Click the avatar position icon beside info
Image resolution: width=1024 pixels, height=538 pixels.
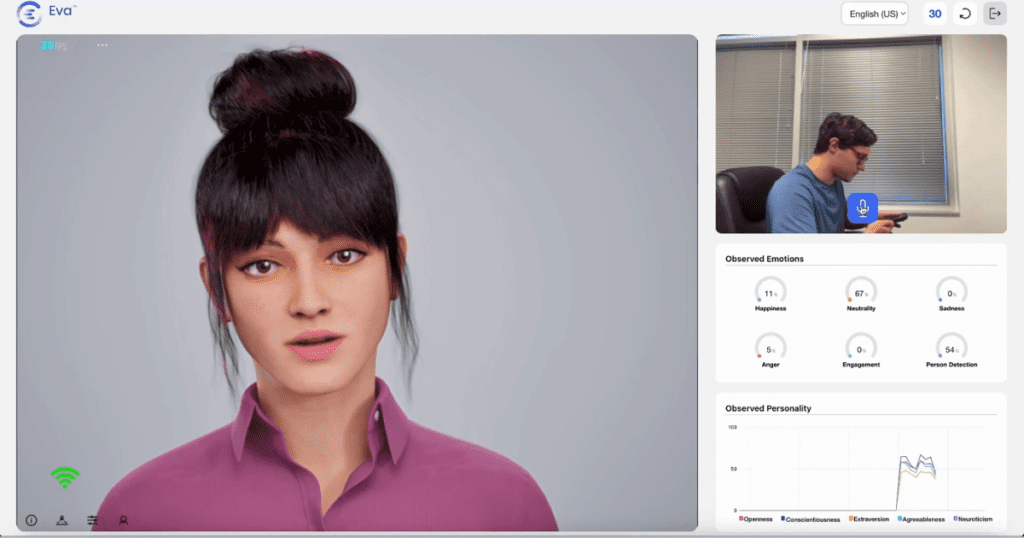(61, 520)
